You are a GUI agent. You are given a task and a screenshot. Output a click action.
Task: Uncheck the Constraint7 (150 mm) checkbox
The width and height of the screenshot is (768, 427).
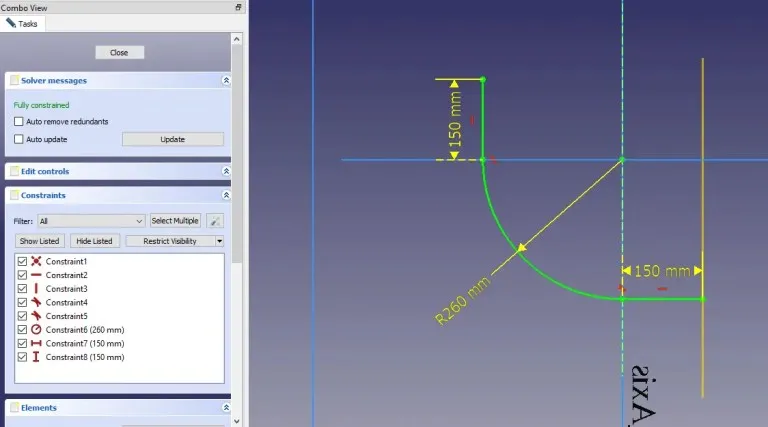tap(22, 344)
